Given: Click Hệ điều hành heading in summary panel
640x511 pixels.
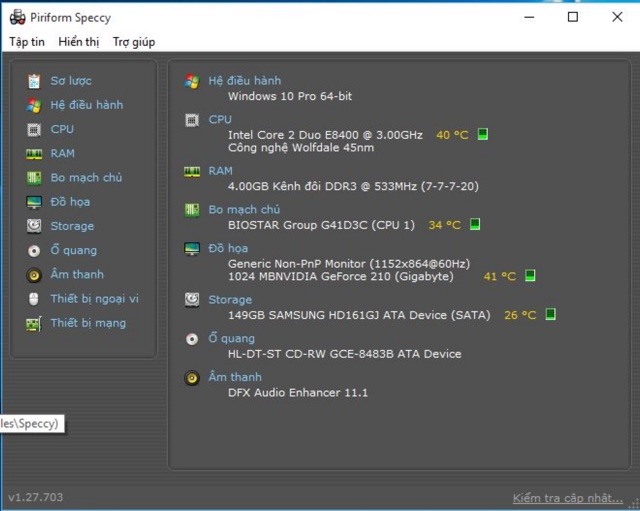Looking at the screenshot, I should (244, 81).
